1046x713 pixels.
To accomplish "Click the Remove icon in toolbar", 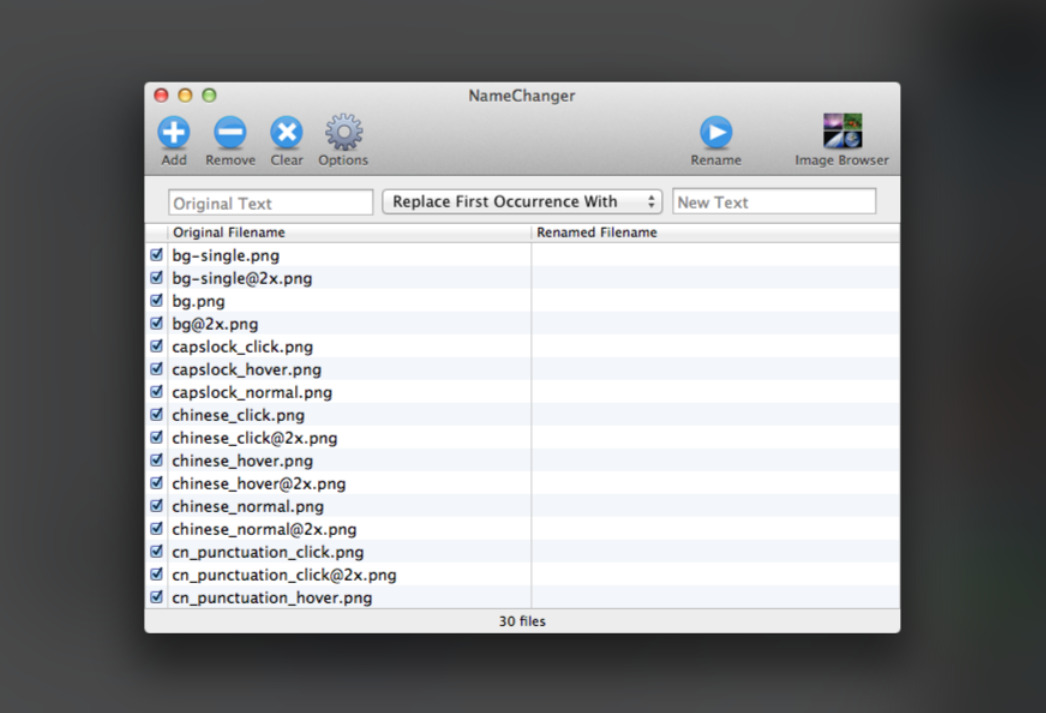I will 230,132.
